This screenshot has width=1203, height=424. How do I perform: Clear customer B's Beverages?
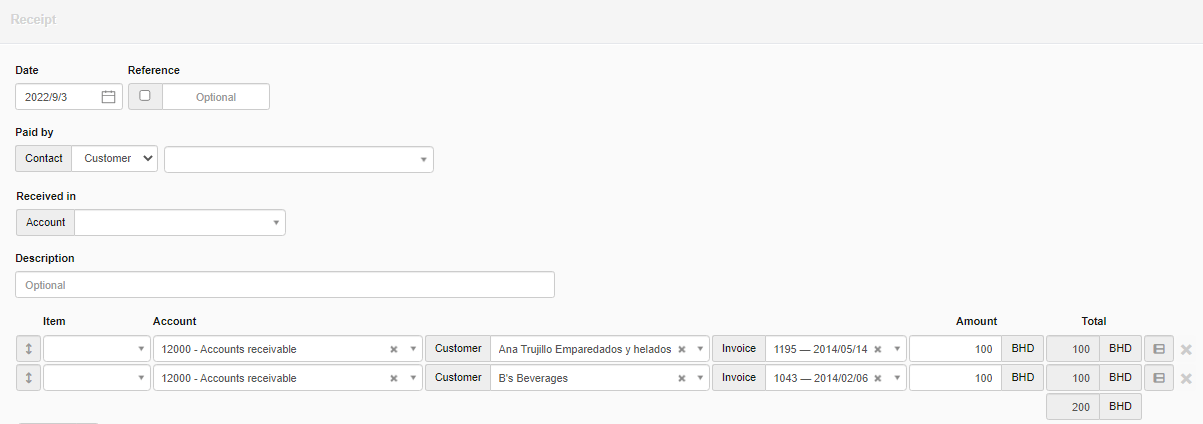coord(682,378)
